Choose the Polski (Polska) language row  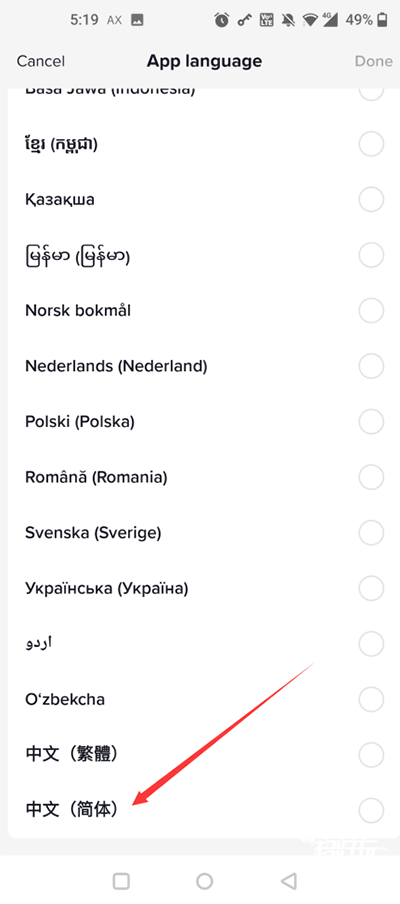coord(204,422)
